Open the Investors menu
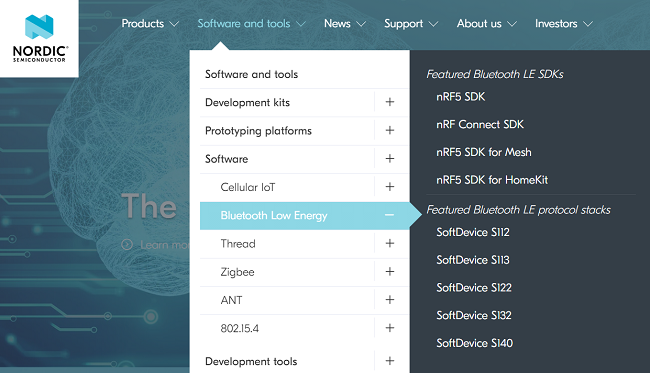The width and height of the screenshot is (650, 373). coord(556,24)
